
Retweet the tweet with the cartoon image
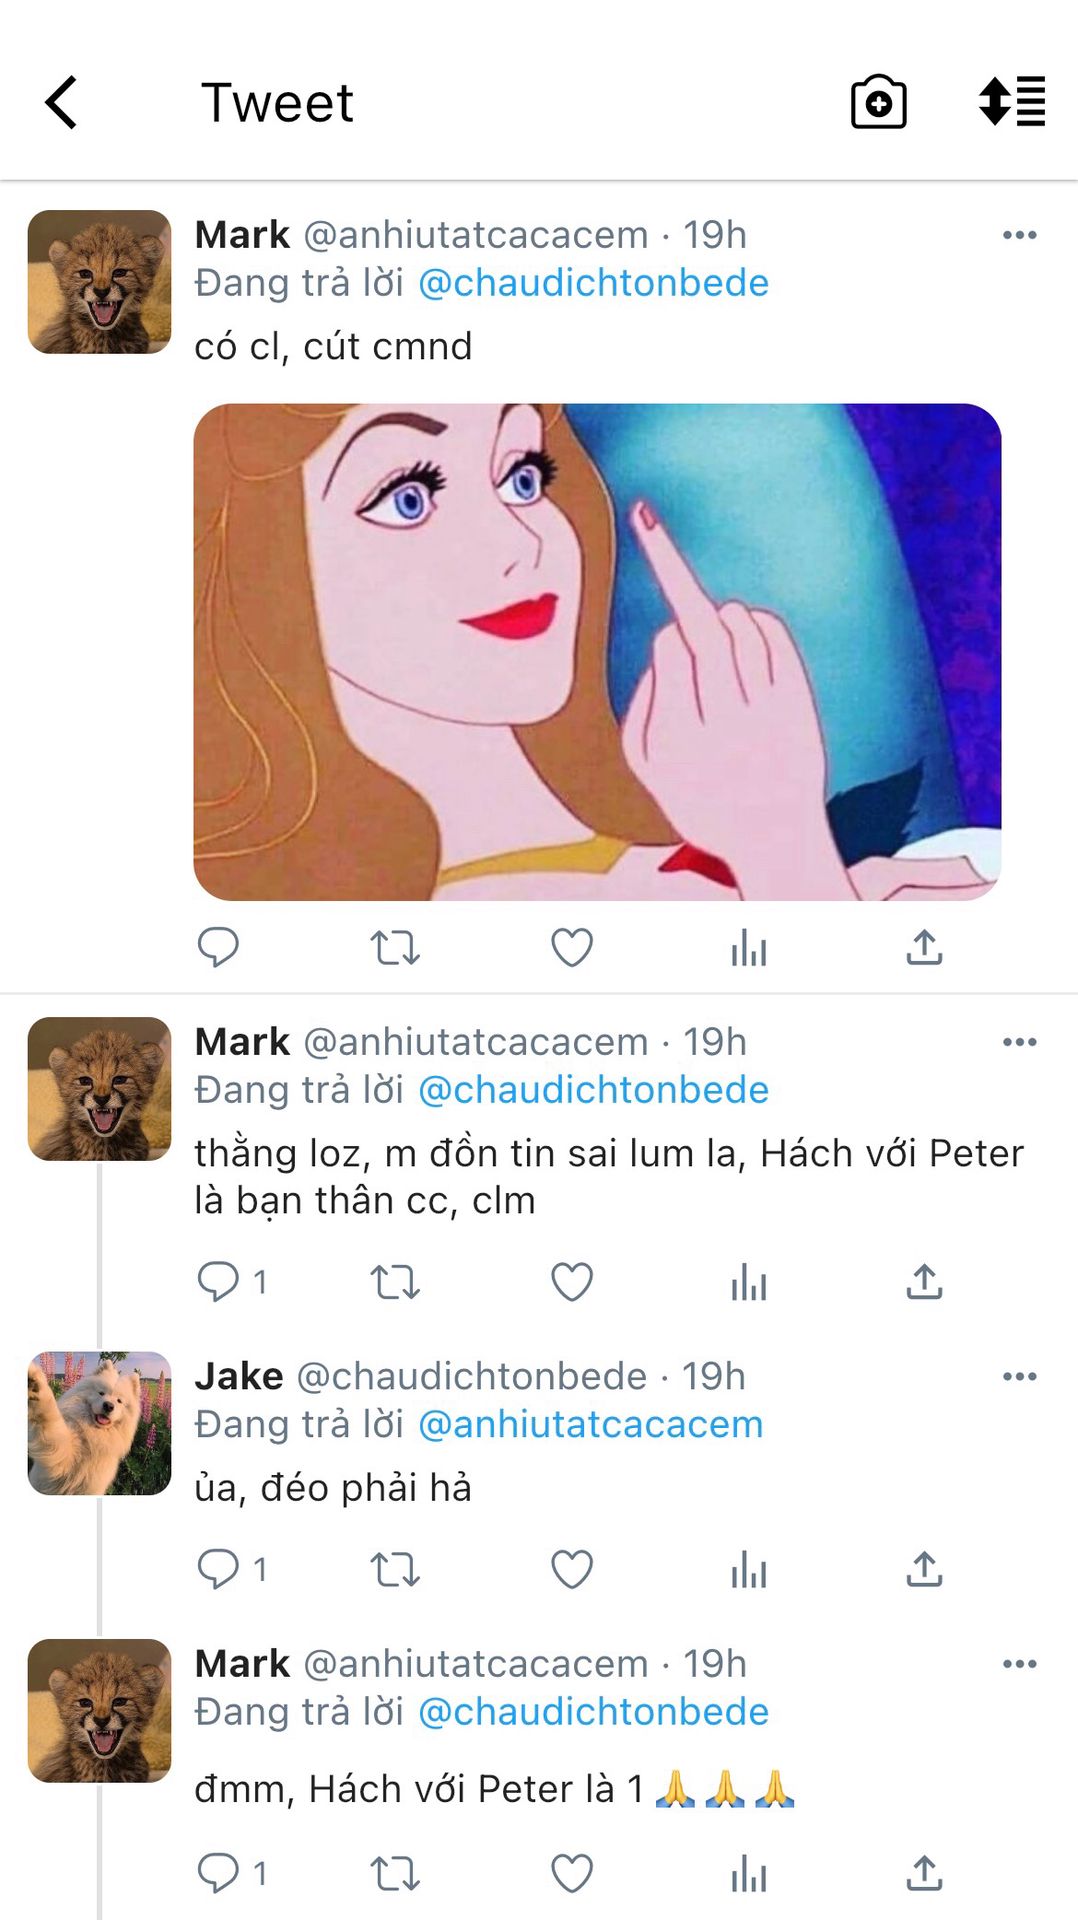[x=395, y=947]
